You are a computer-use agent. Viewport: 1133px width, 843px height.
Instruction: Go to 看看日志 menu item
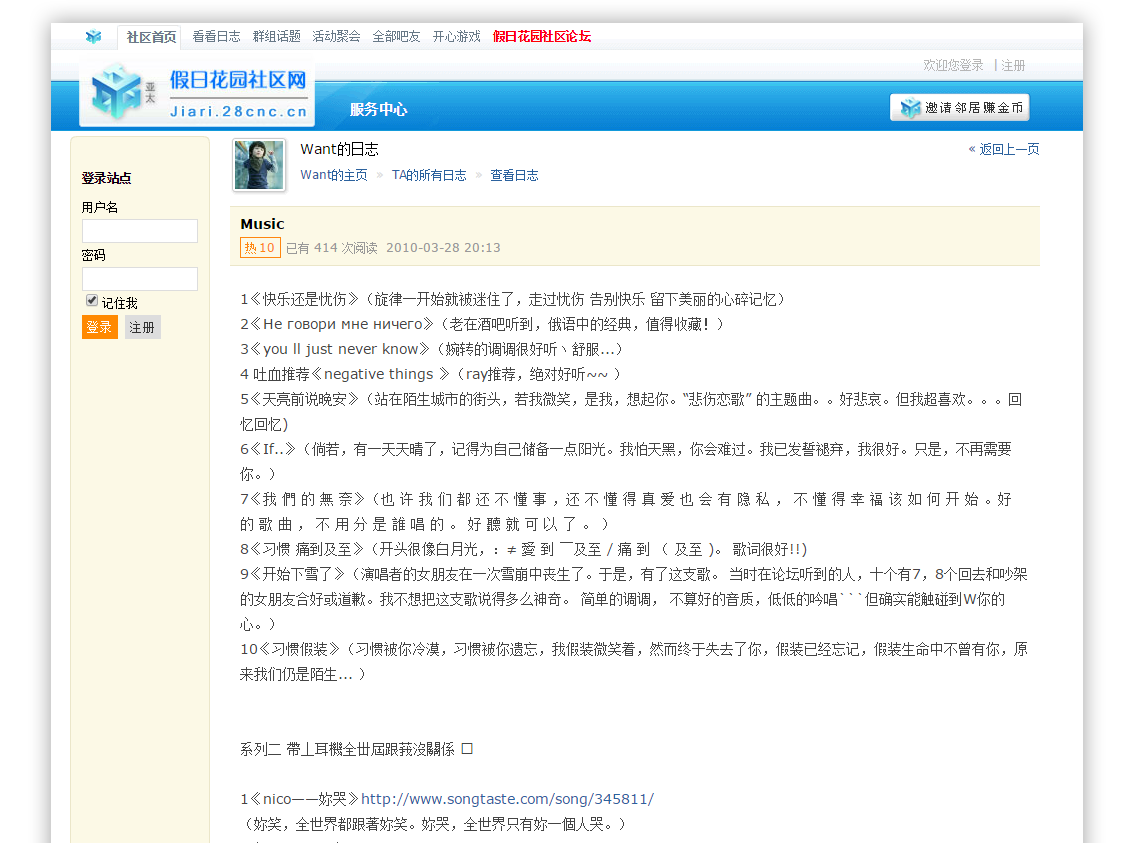pos(216,36)
